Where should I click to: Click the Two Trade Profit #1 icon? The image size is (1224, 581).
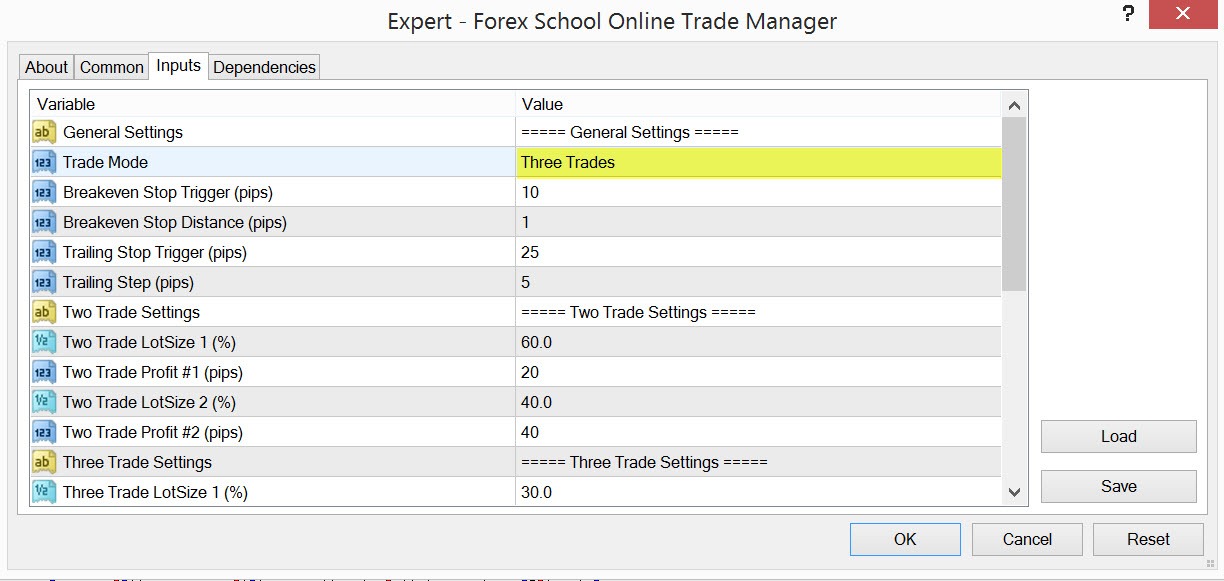point(44,372)
